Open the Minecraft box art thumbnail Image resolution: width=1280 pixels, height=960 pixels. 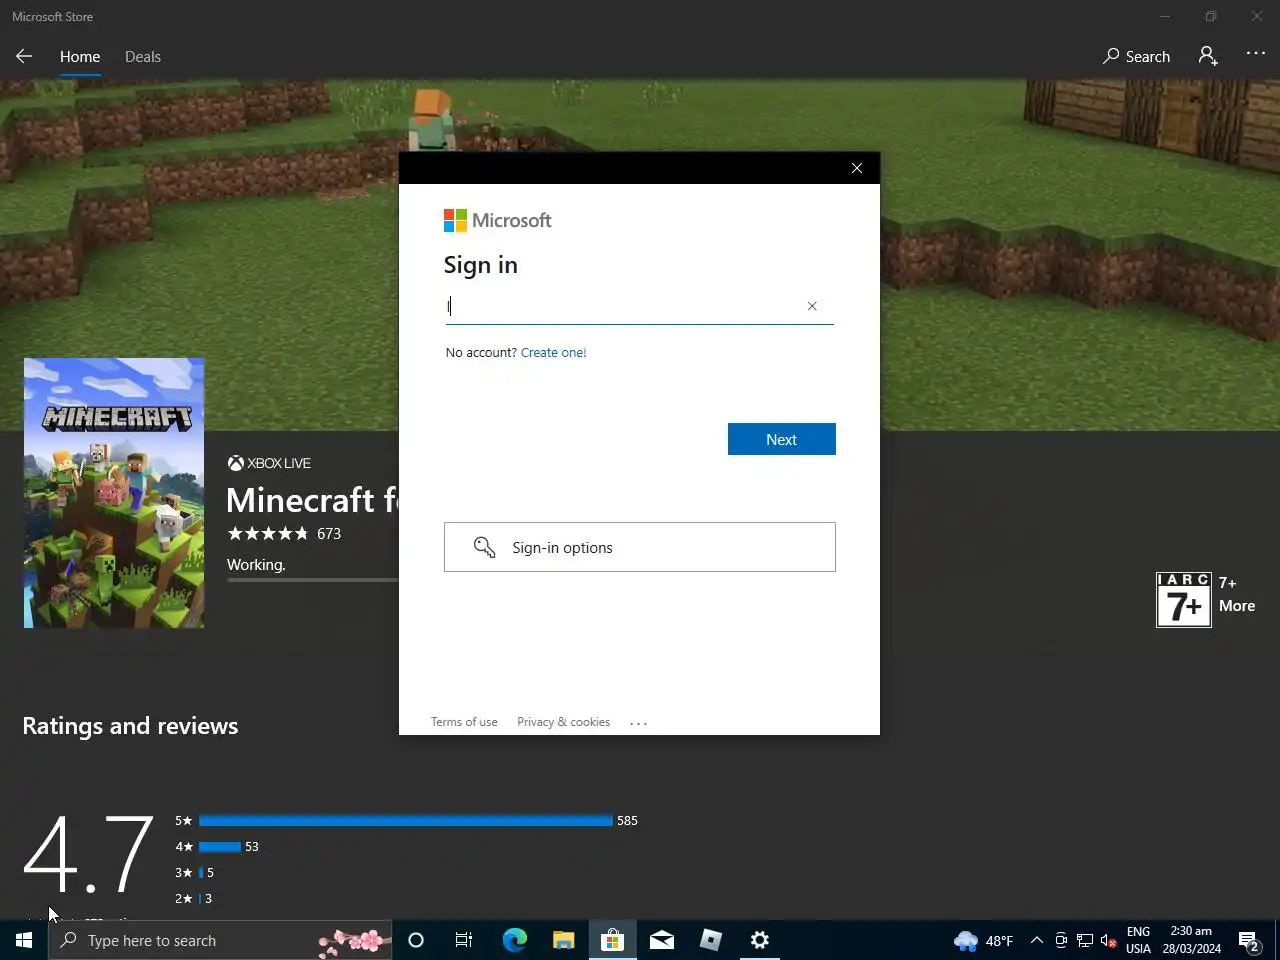point(114,493)
